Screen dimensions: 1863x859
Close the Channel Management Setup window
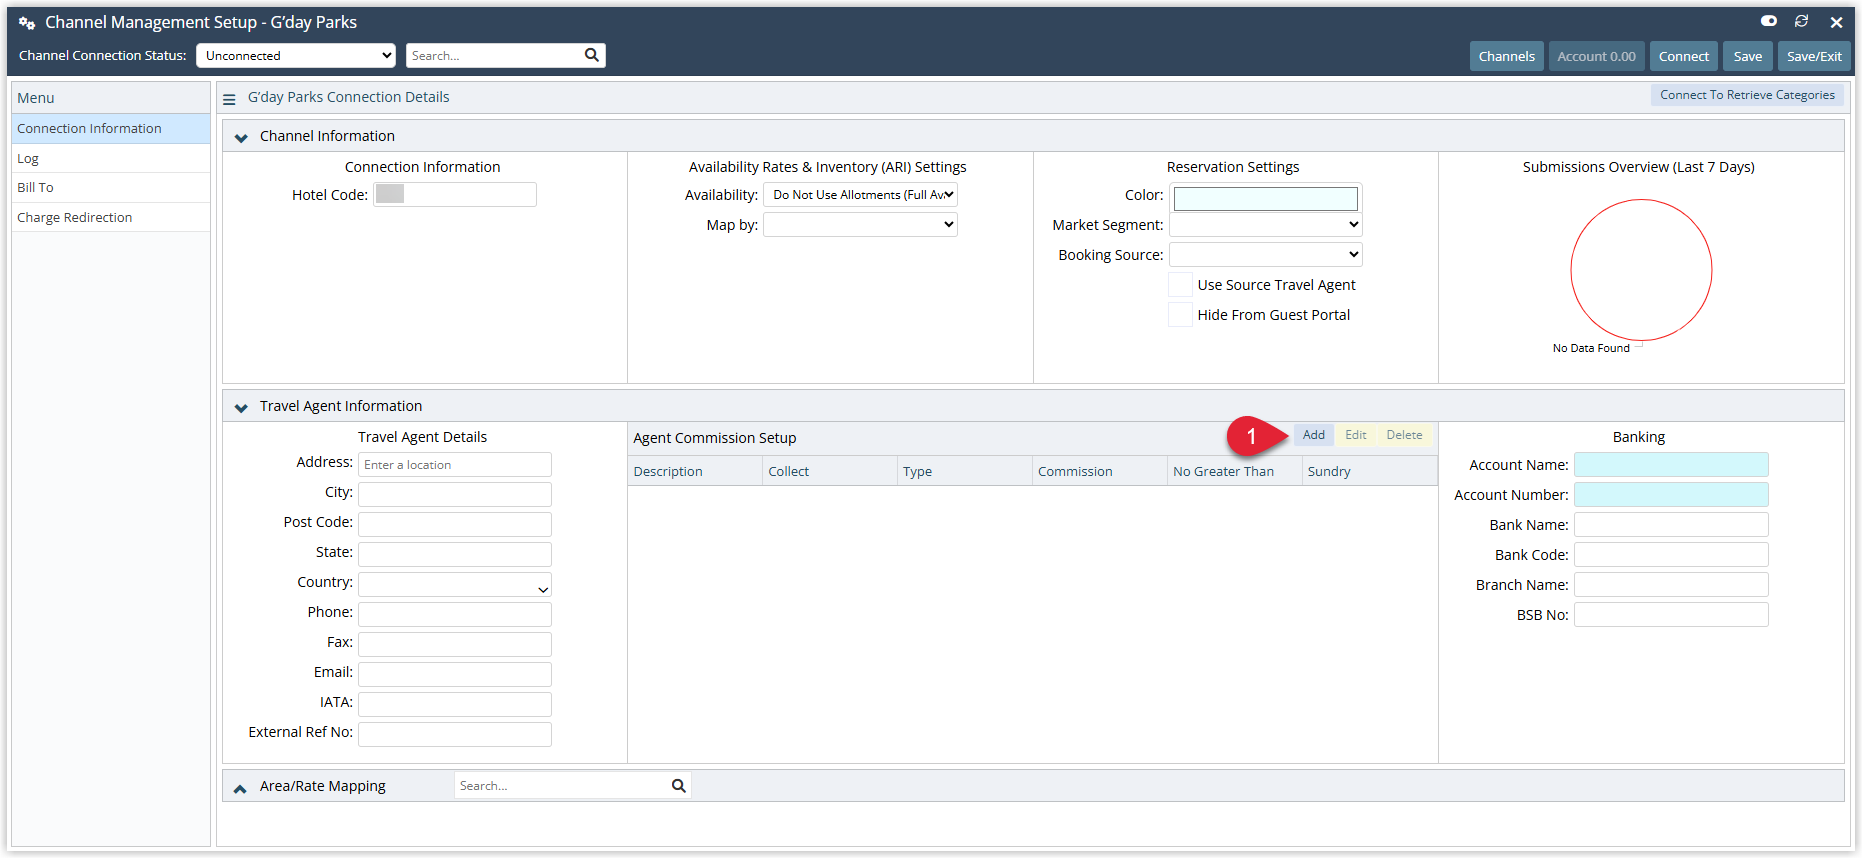point(1837,22)
